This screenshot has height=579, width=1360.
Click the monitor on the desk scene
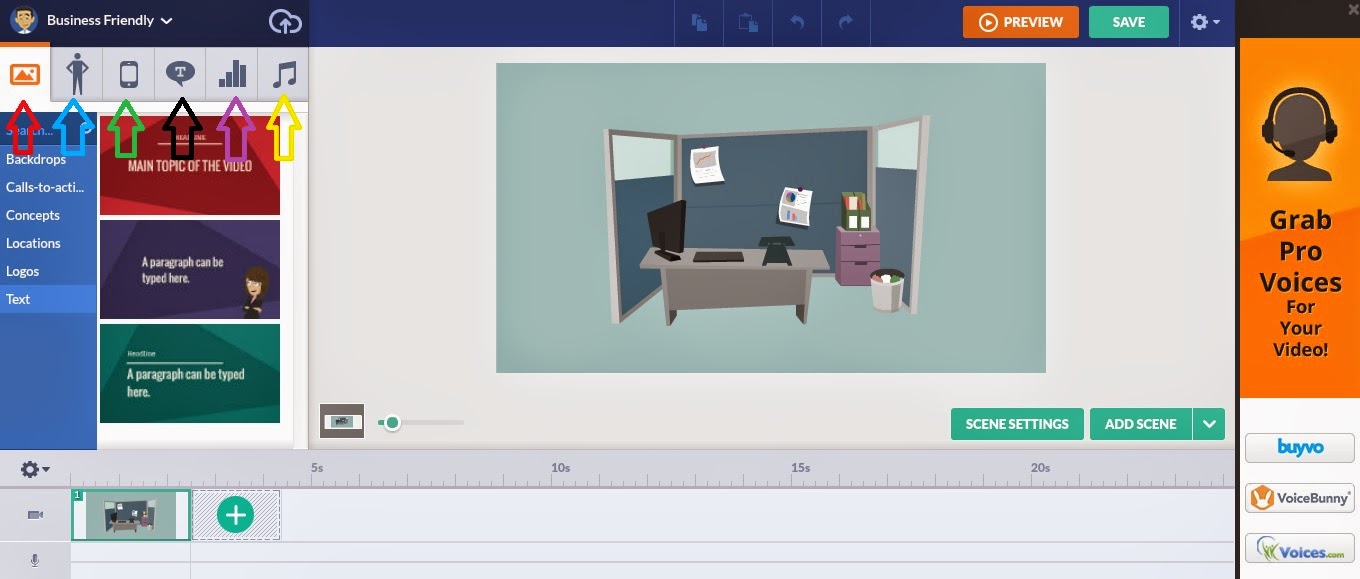667,230
